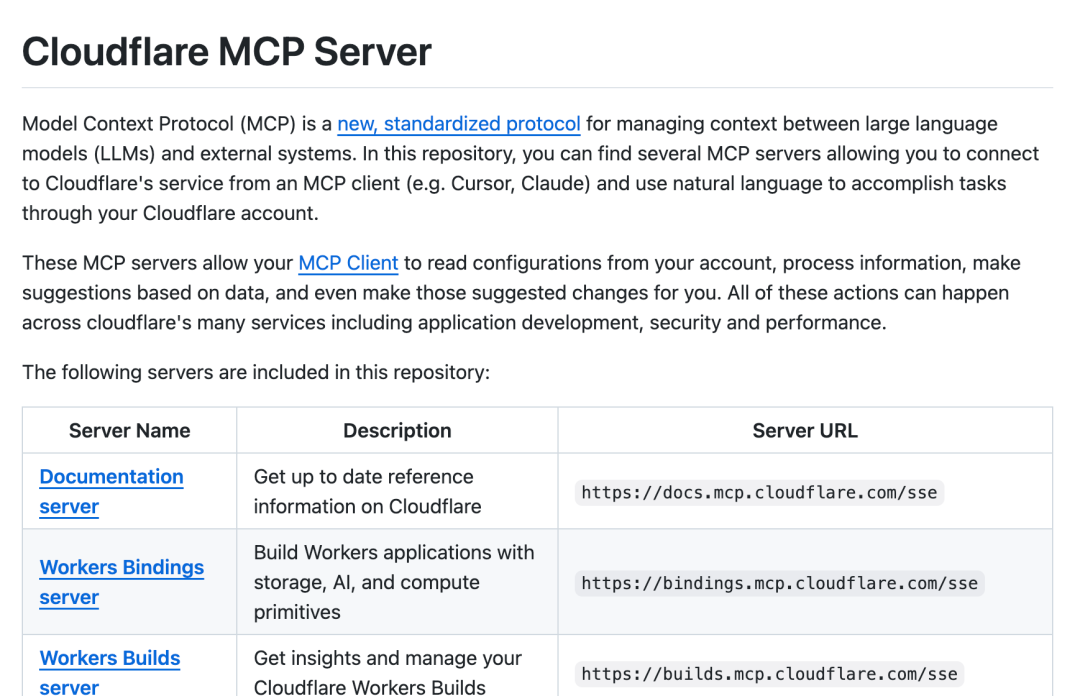This screenshot has width=1080, height=696.
Task: Click the "Description" column header
Action: click(397, 431)
